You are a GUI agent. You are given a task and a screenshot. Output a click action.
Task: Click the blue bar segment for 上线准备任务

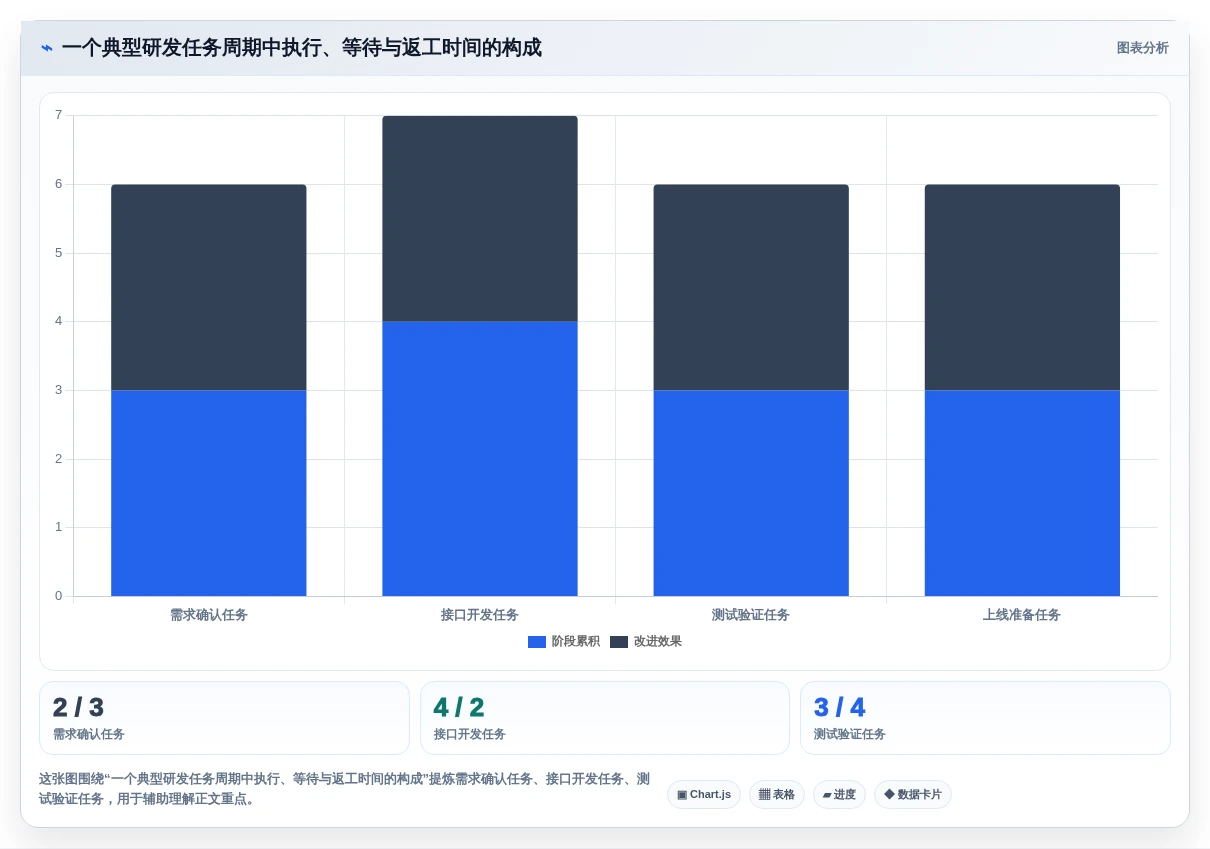tap(1022, 493)
